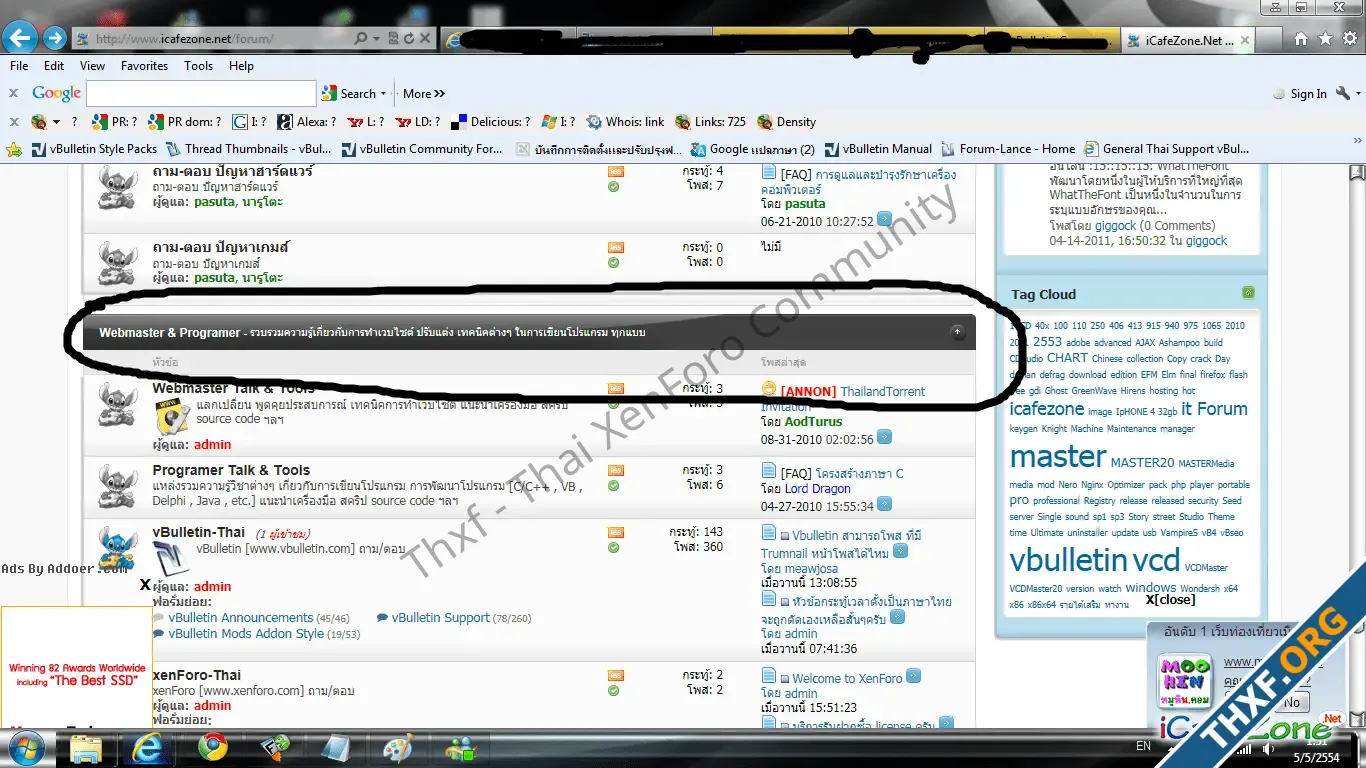Collapse the Webmaster & Programer category
The height and width of the screenshot is (768, 1366).
[x=957, y=332]
